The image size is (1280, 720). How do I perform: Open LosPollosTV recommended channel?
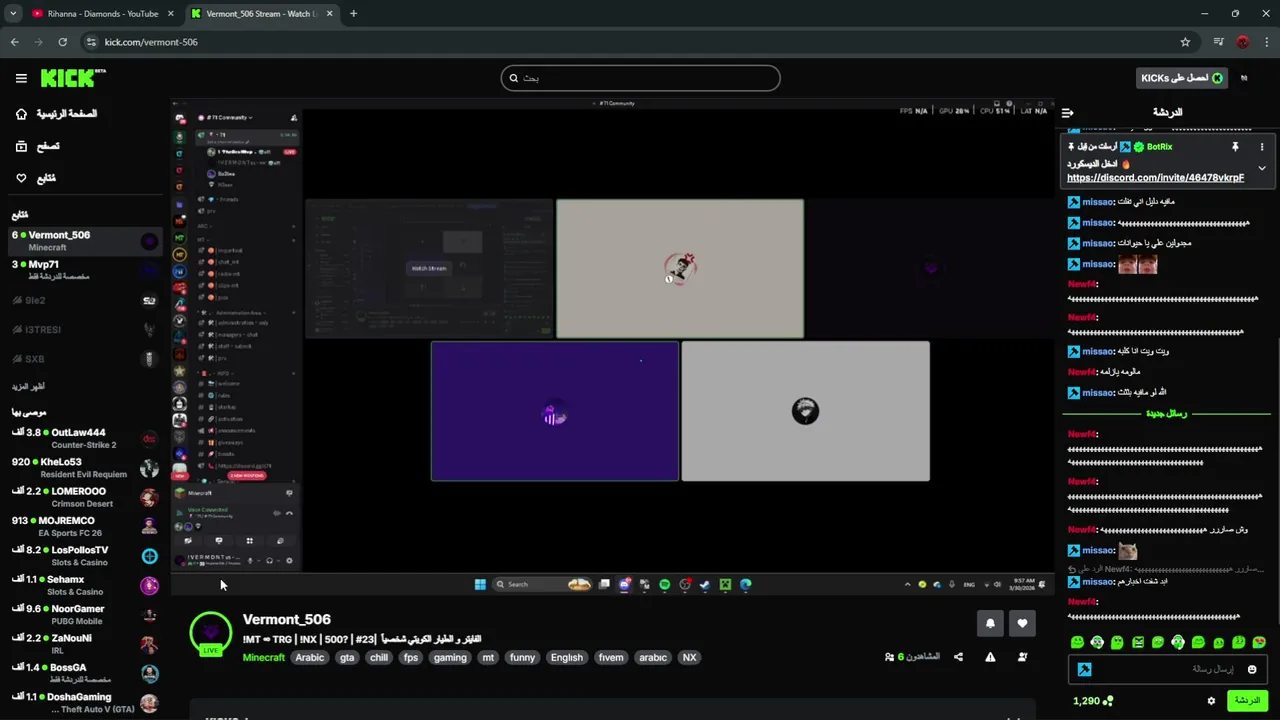point(84,556)
